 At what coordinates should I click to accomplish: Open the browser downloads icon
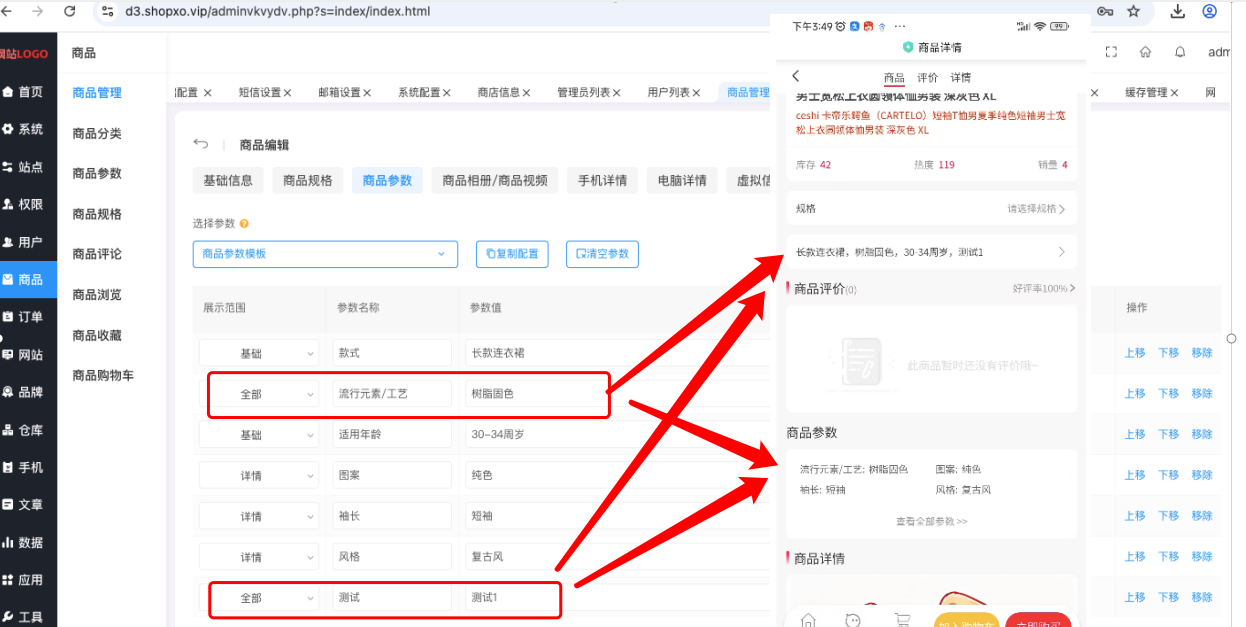pyautogui.click(x=1178, y=11)
